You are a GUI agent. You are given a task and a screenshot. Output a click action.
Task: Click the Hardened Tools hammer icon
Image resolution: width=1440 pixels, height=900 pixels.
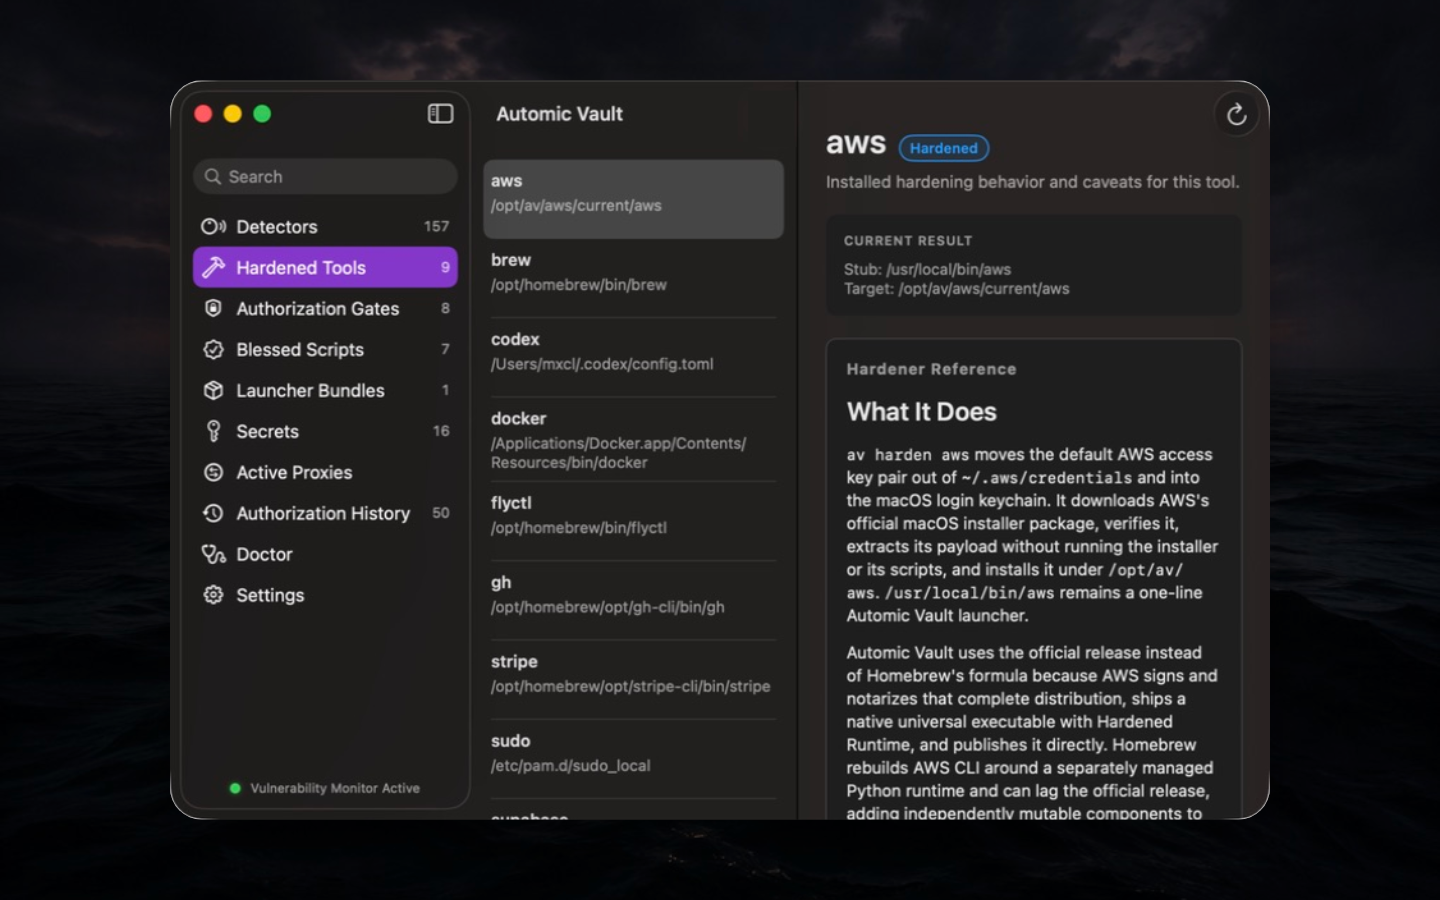213,268
